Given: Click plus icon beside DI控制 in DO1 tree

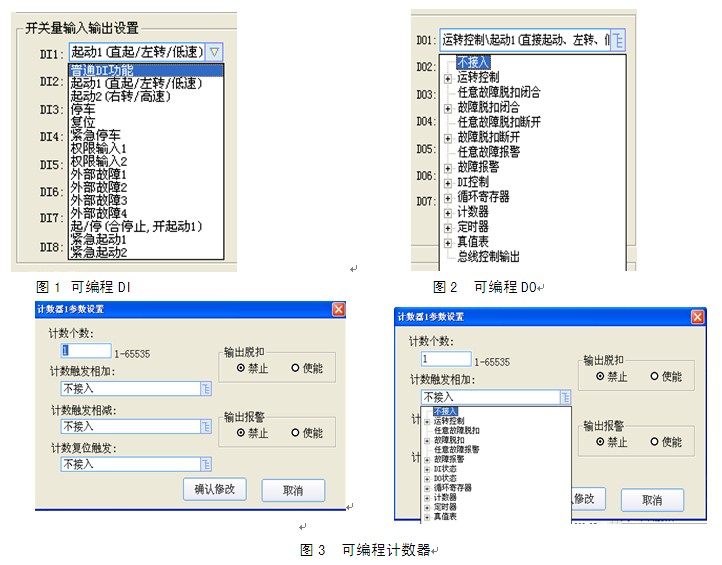Looking at the screenshot, I should pyautogui.click(x=448, y=183).
